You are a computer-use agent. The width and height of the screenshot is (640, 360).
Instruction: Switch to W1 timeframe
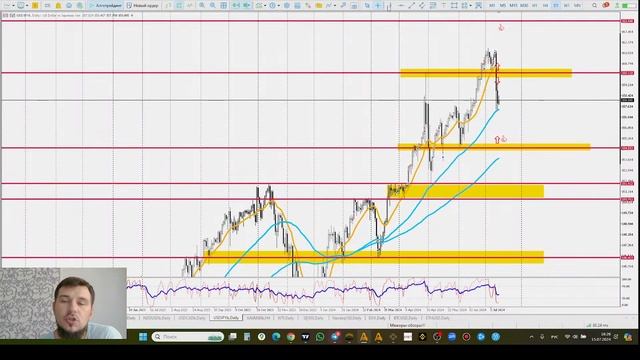(567, 6)
